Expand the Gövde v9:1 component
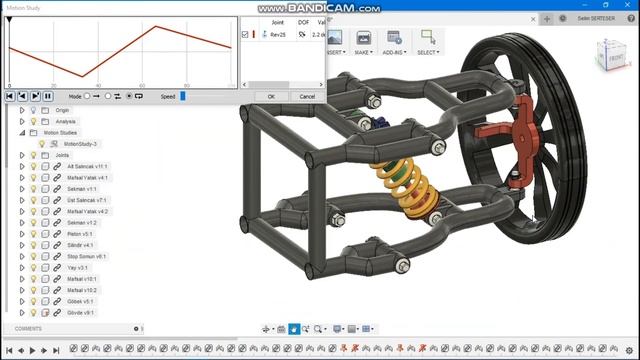640x360 pixels. coord(22,313)
